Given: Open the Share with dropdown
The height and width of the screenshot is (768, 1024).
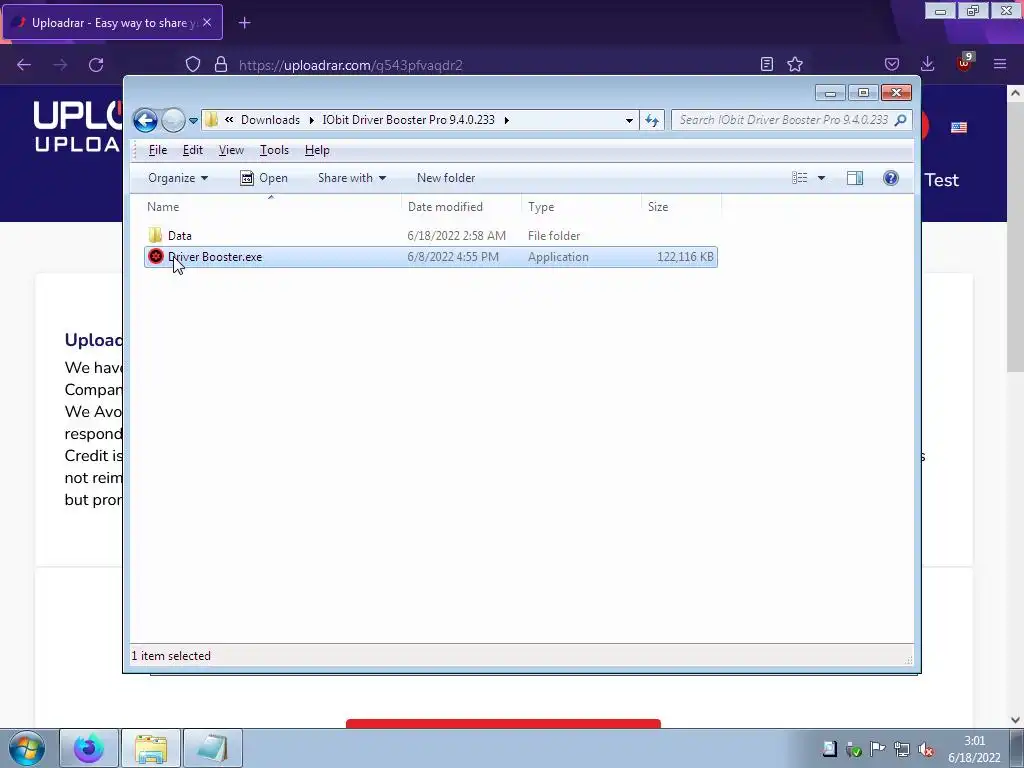Looking at the screenshot, I should 352,178.
